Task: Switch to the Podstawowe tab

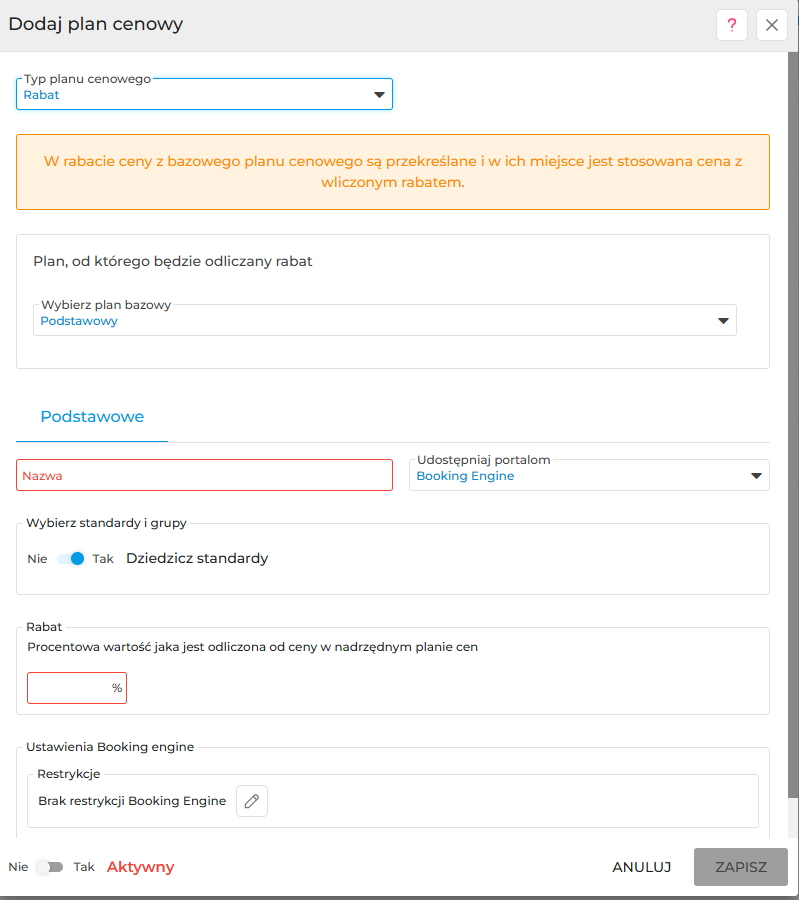Action: 92,417
